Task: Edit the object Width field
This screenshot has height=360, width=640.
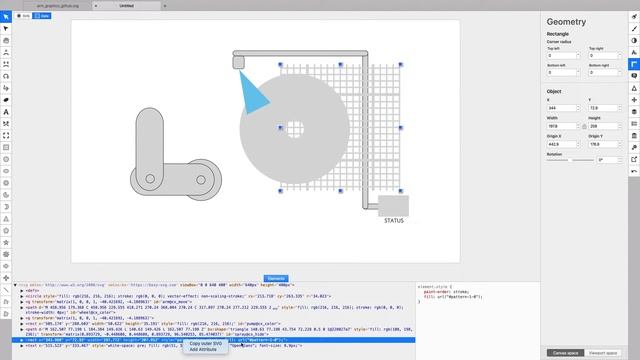Action: (563, 127)
